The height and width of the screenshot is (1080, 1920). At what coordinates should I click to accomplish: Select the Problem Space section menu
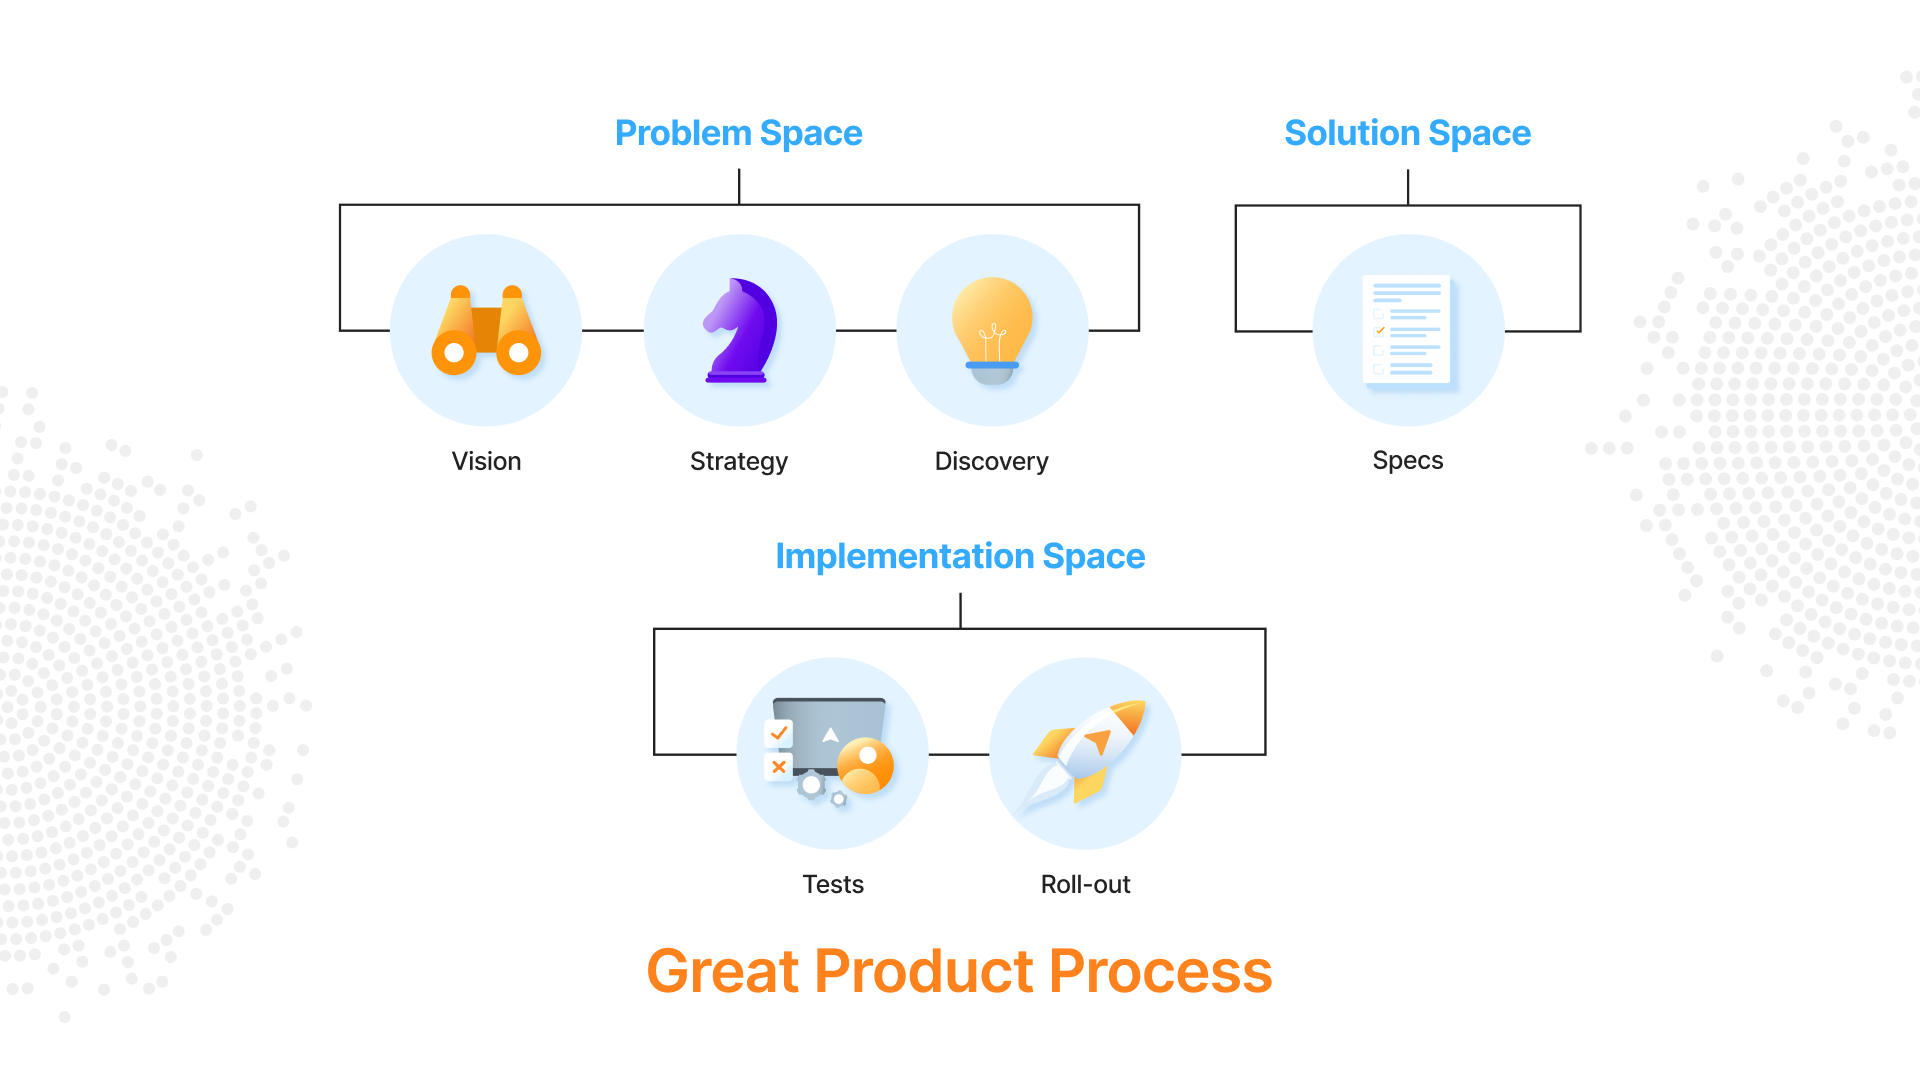click(x=738, y=132)
